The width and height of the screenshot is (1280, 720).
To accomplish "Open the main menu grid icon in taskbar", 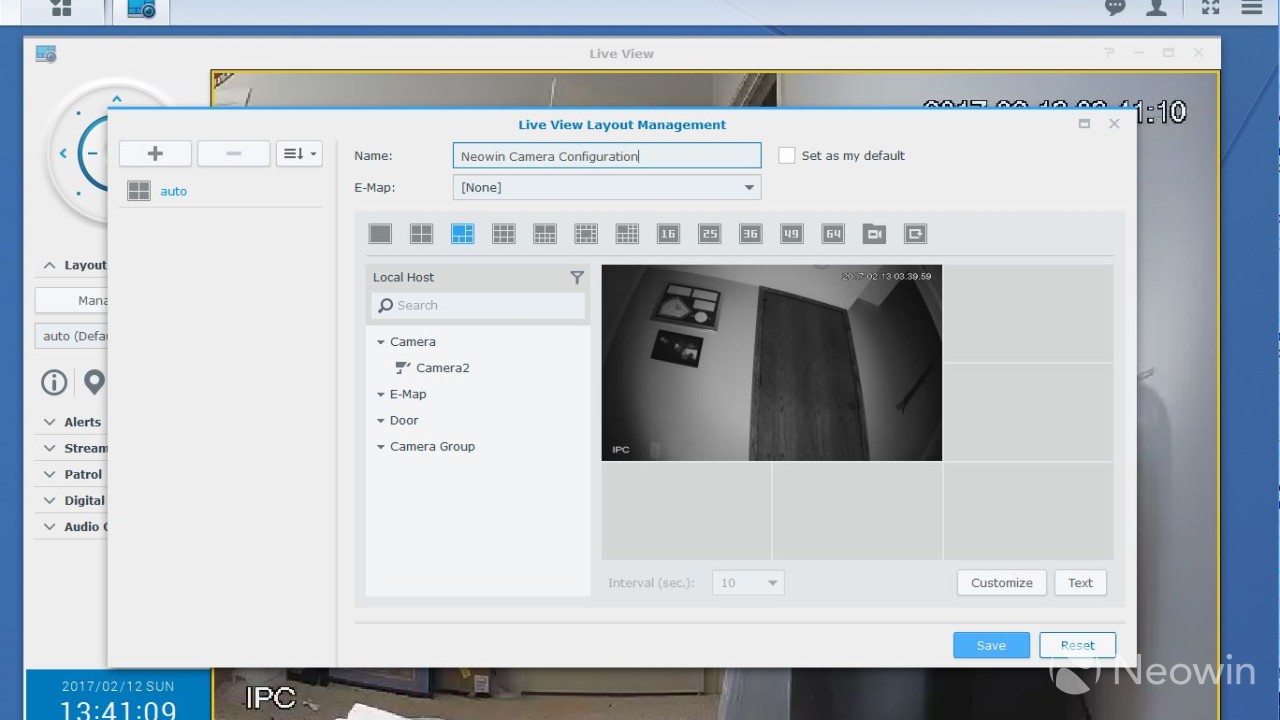I will [61, 9].
